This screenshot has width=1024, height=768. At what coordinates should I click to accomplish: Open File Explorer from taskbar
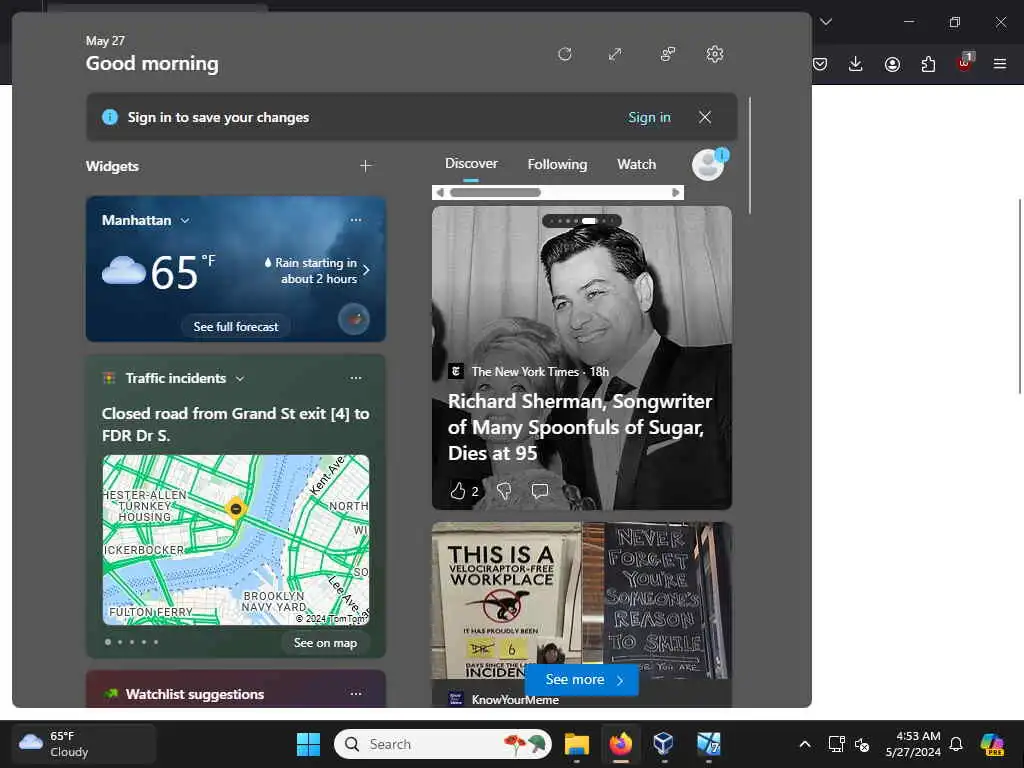577,744
